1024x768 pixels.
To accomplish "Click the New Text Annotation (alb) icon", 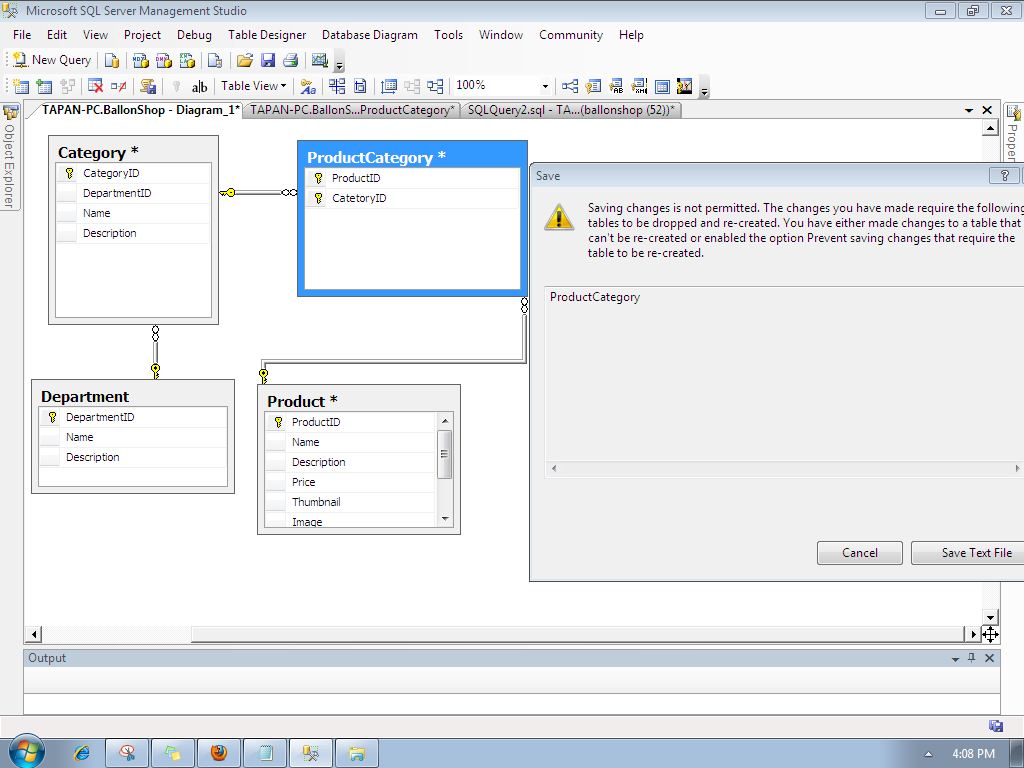I will (199, 86).
